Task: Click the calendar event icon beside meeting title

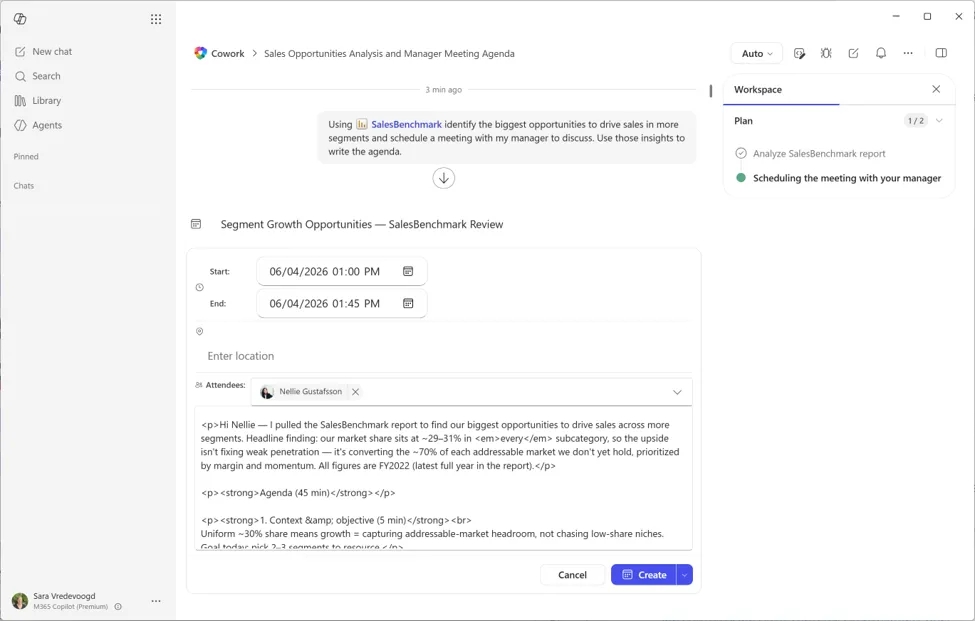Action: 196,224
